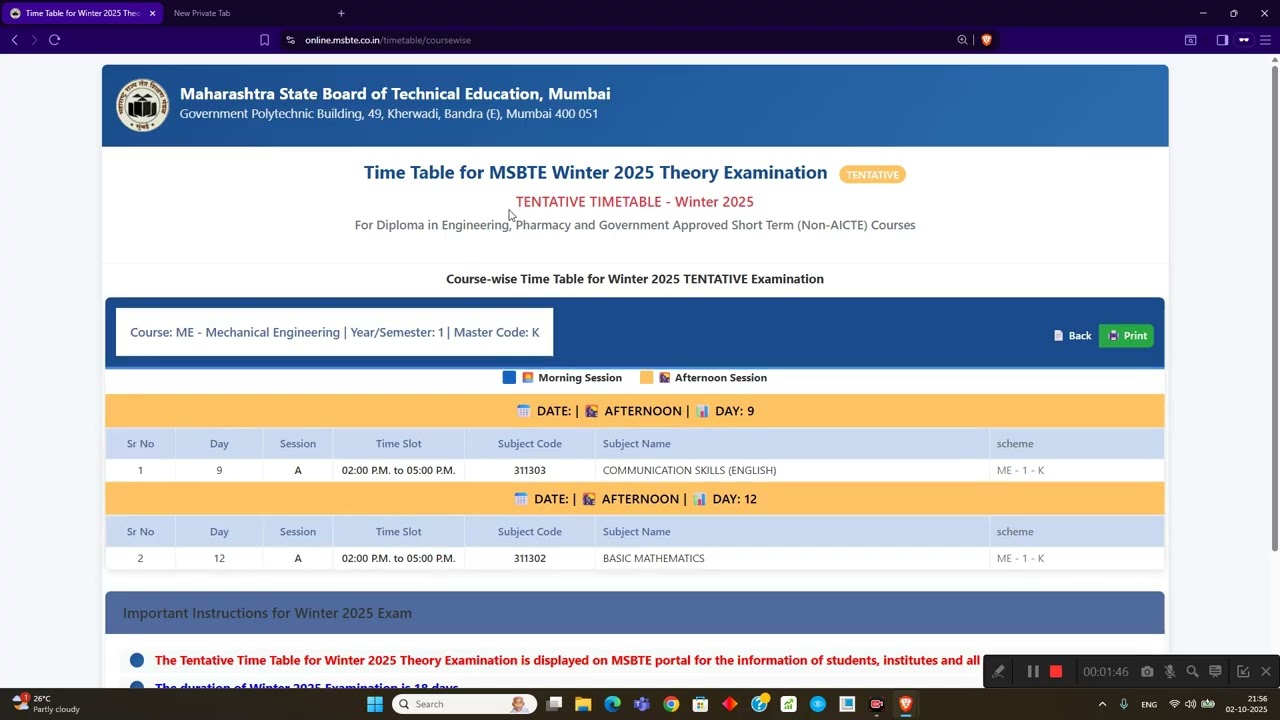Open File Explorer from the taskbar
Viewport: 1280px width, 720px height.
click(x=583, y=704)
